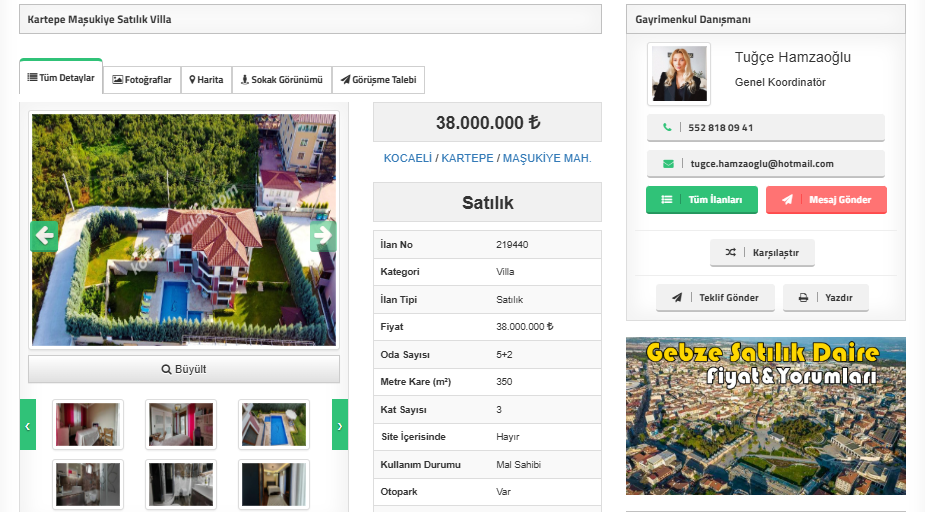Print the listing with Yazdır

coord(825,298)
